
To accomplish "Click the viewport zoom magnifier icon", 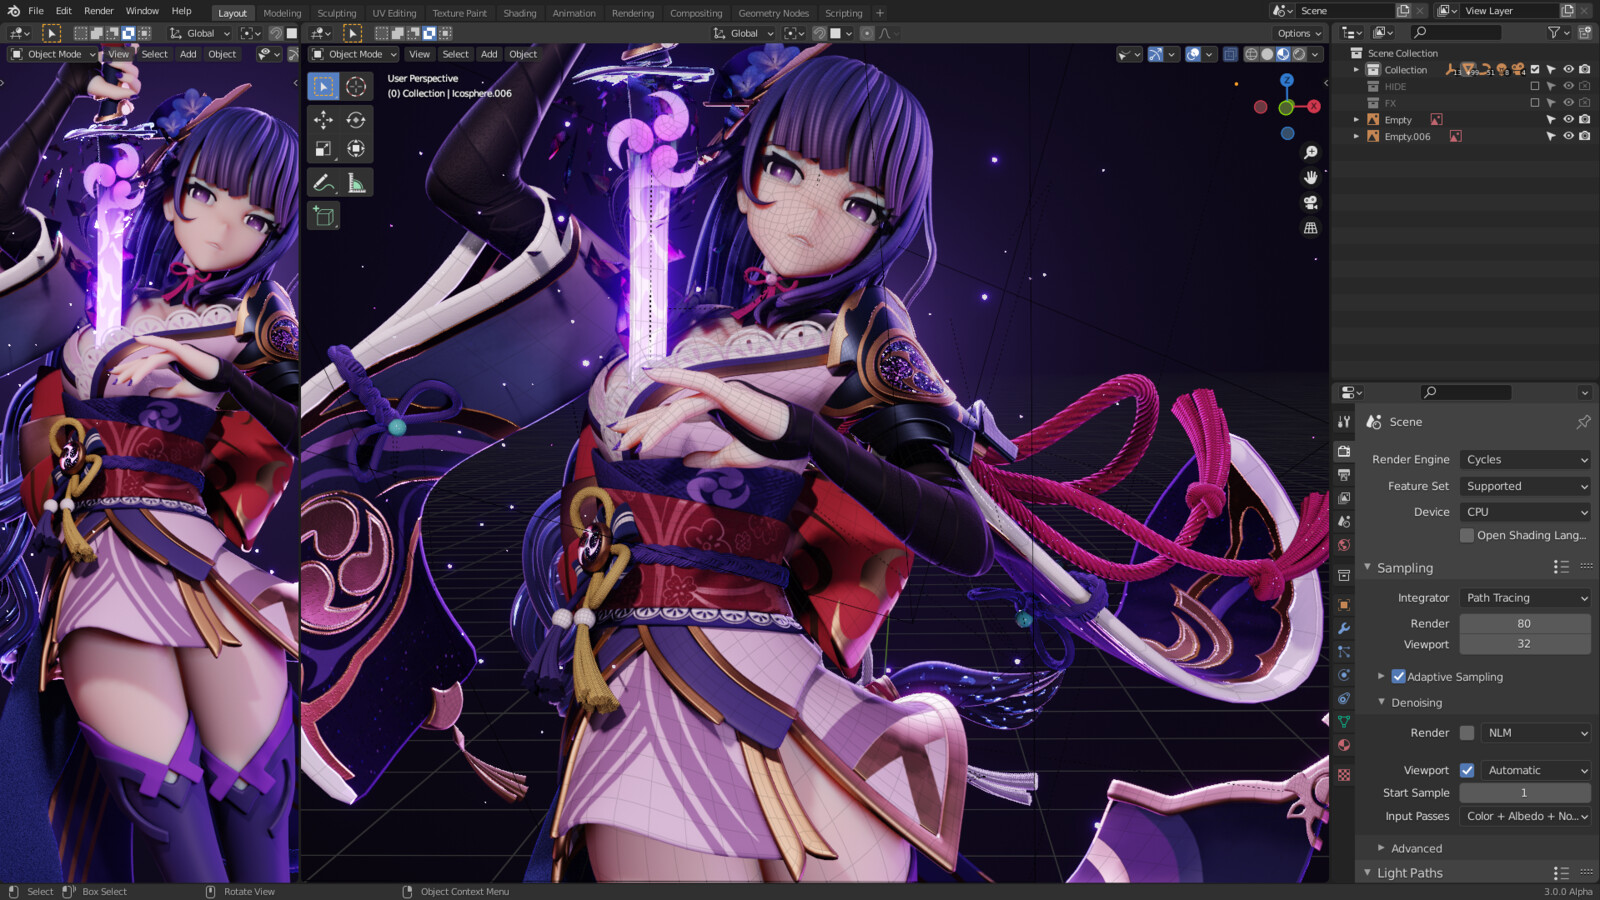I will click(1310, 152).
